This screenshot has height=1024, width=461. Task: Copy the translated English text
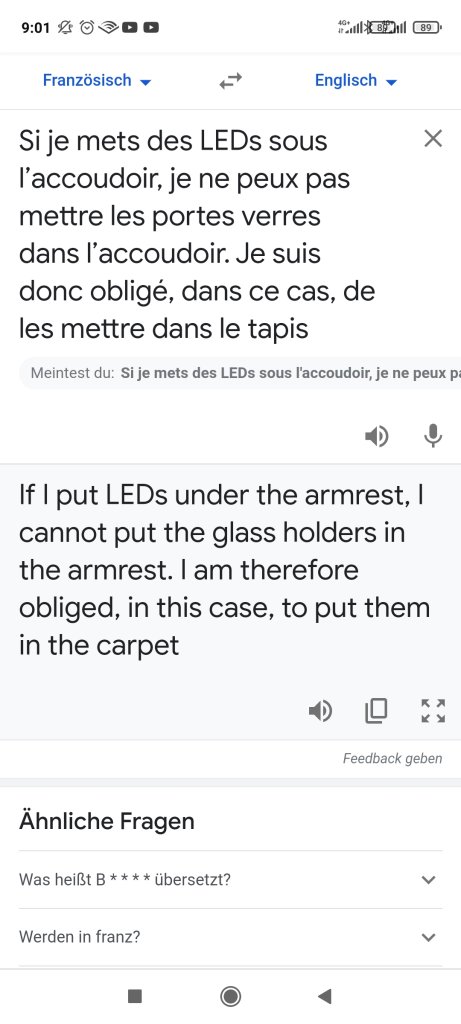(376, 711)
